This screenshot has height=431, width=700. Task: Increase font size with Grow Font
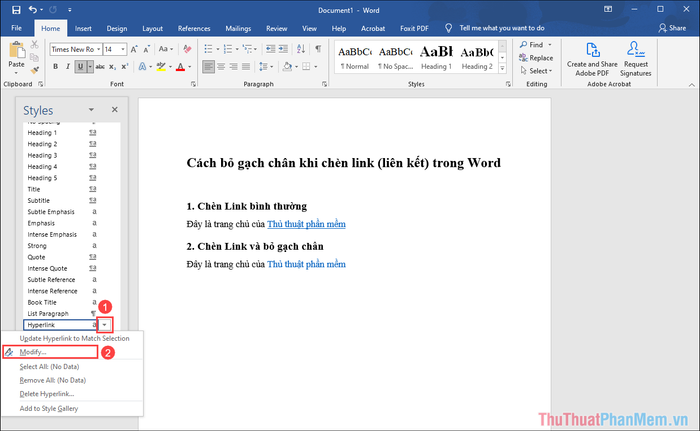click(x=134, y=49)
